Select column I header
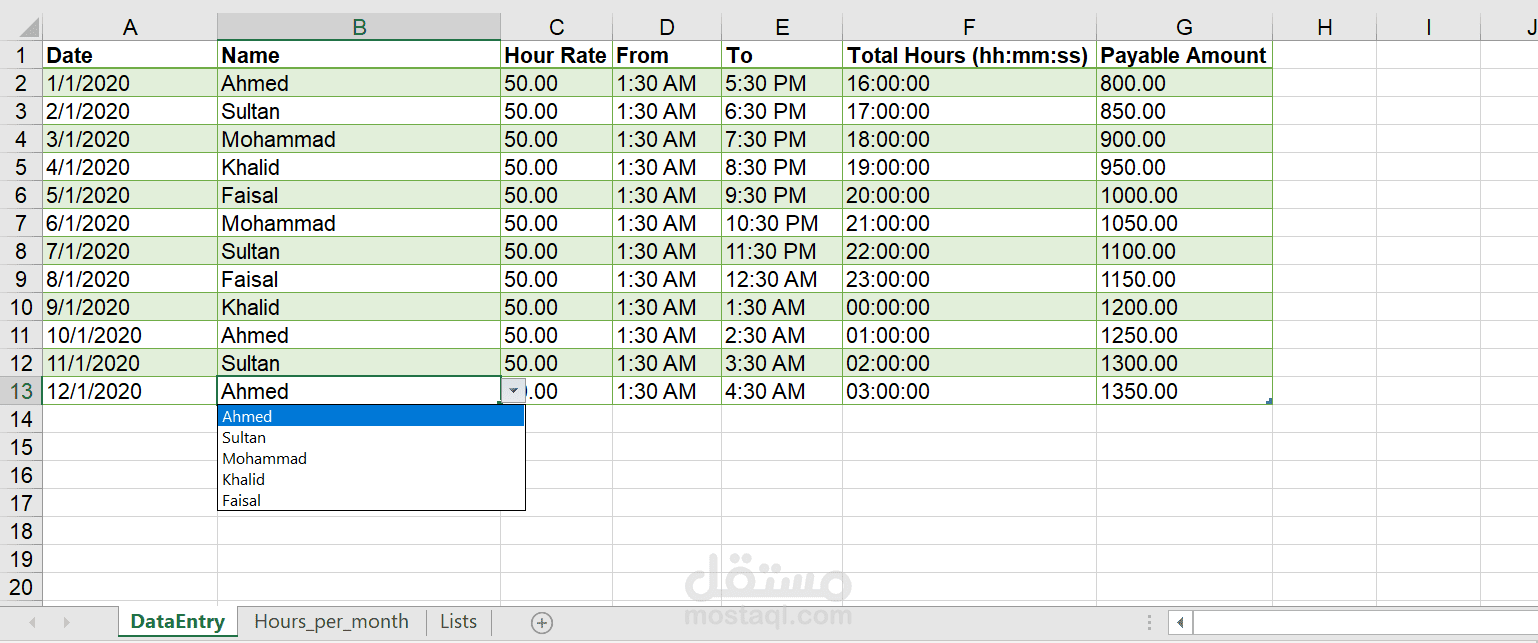This screenshot has width=1538, height=643. (x=1429, y=28)
